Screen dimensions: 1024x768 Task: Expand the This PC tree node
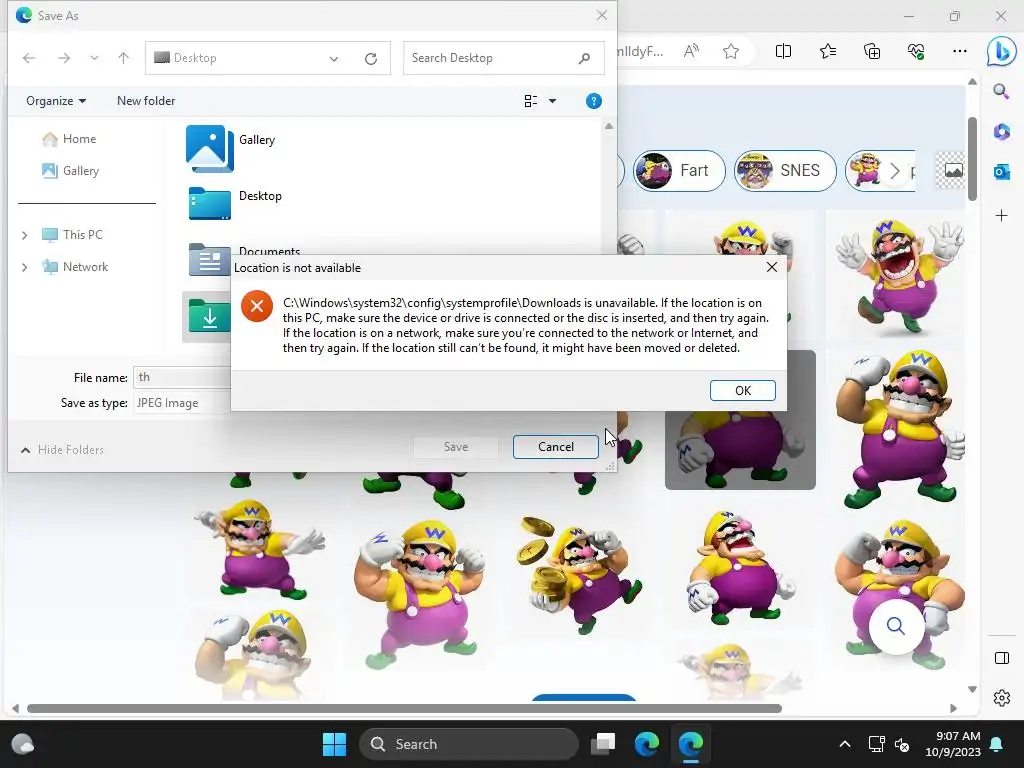(x=25, y=235)
